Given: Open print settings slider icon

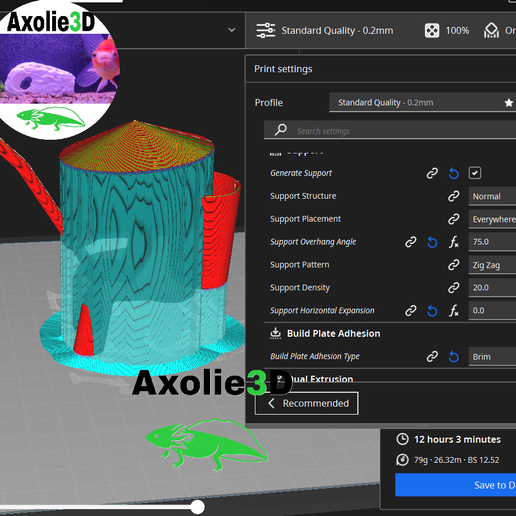Looking at the screenshot, I should point(265,30).
